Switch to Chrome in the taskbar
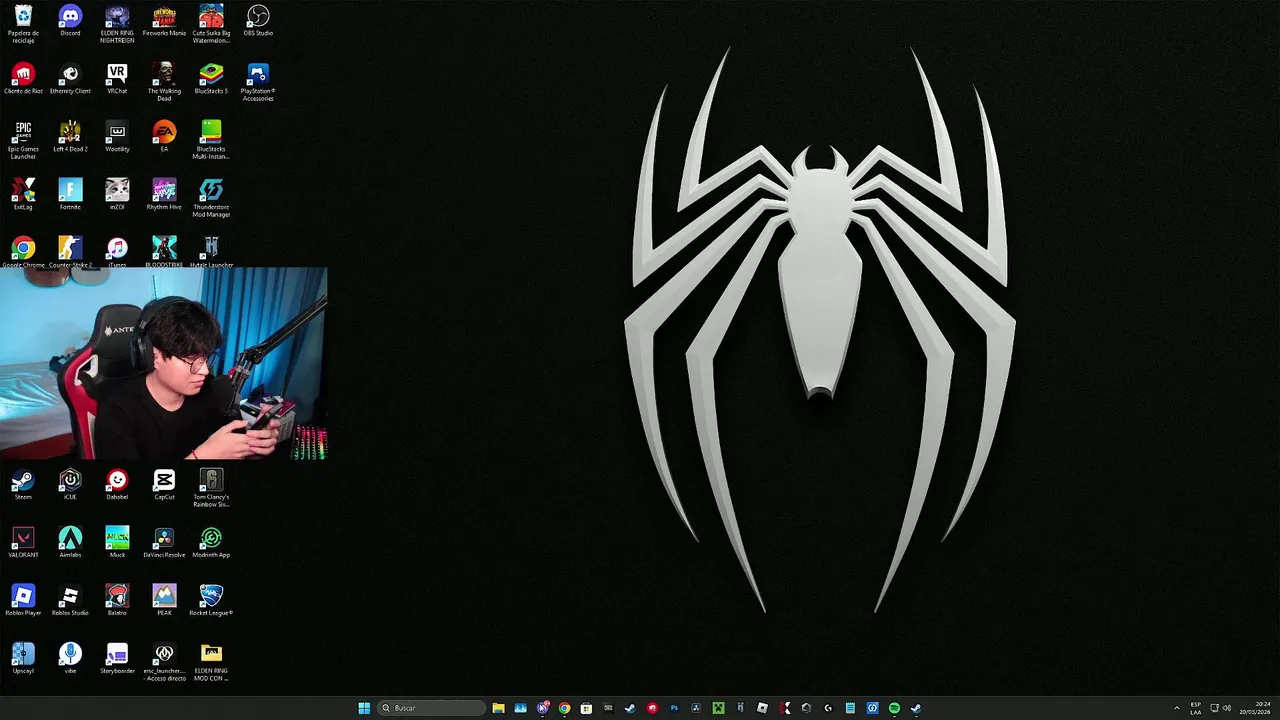 [564, 708]
